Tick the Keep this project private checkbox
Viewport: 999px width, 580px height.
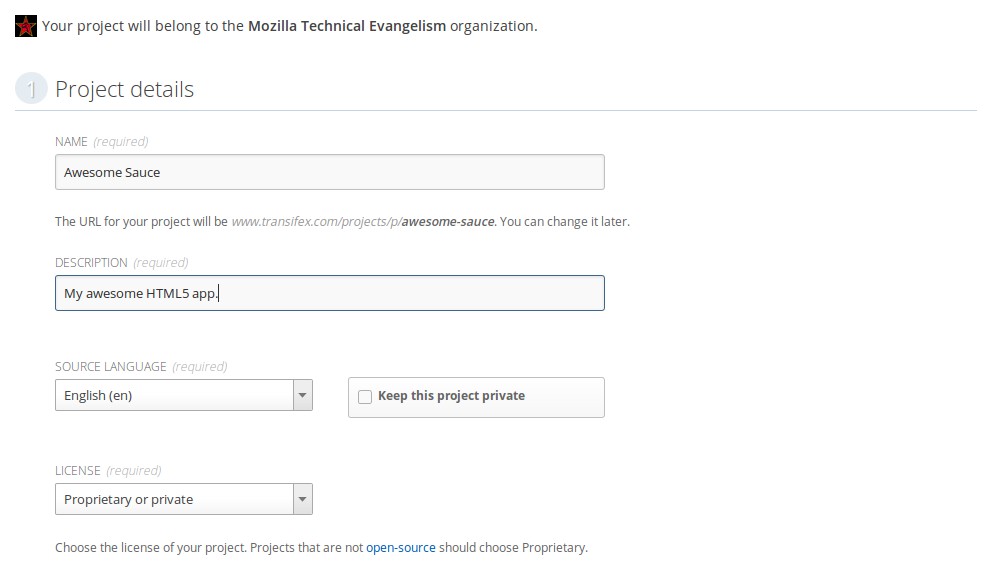tap(365, 397)
